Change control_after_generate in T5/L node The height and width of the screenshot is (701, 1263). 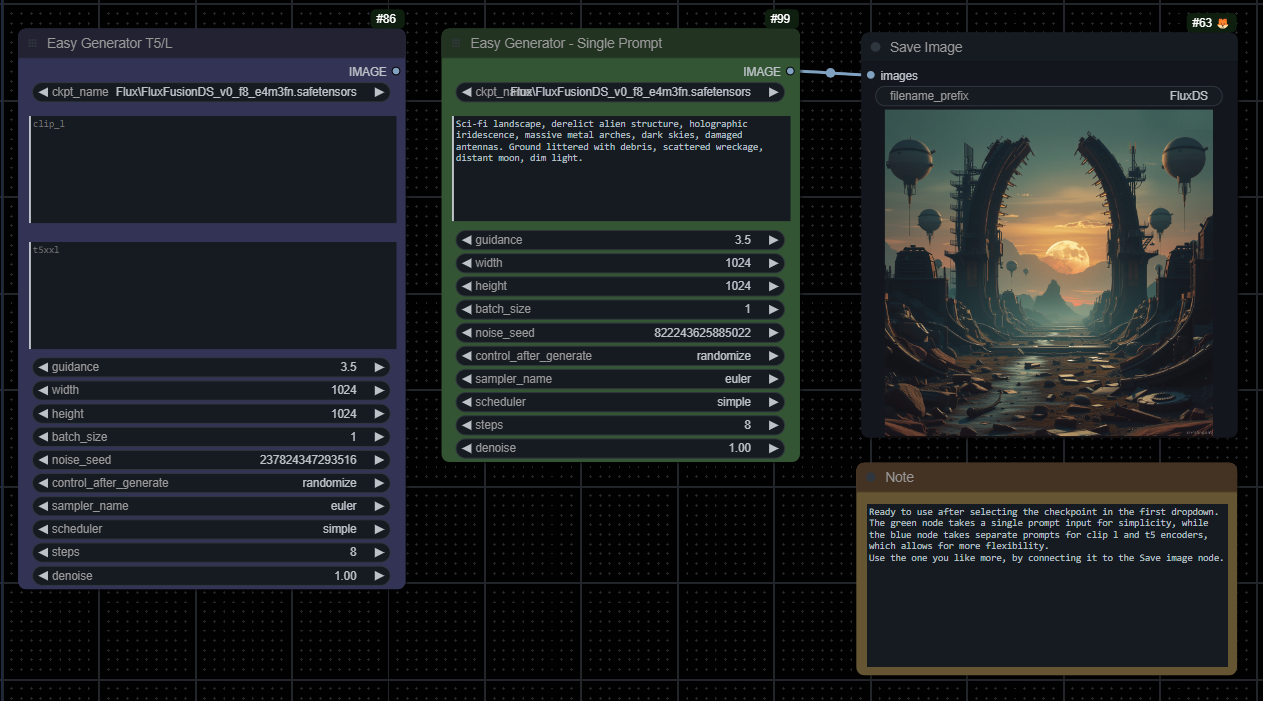(x=211, y=483)
